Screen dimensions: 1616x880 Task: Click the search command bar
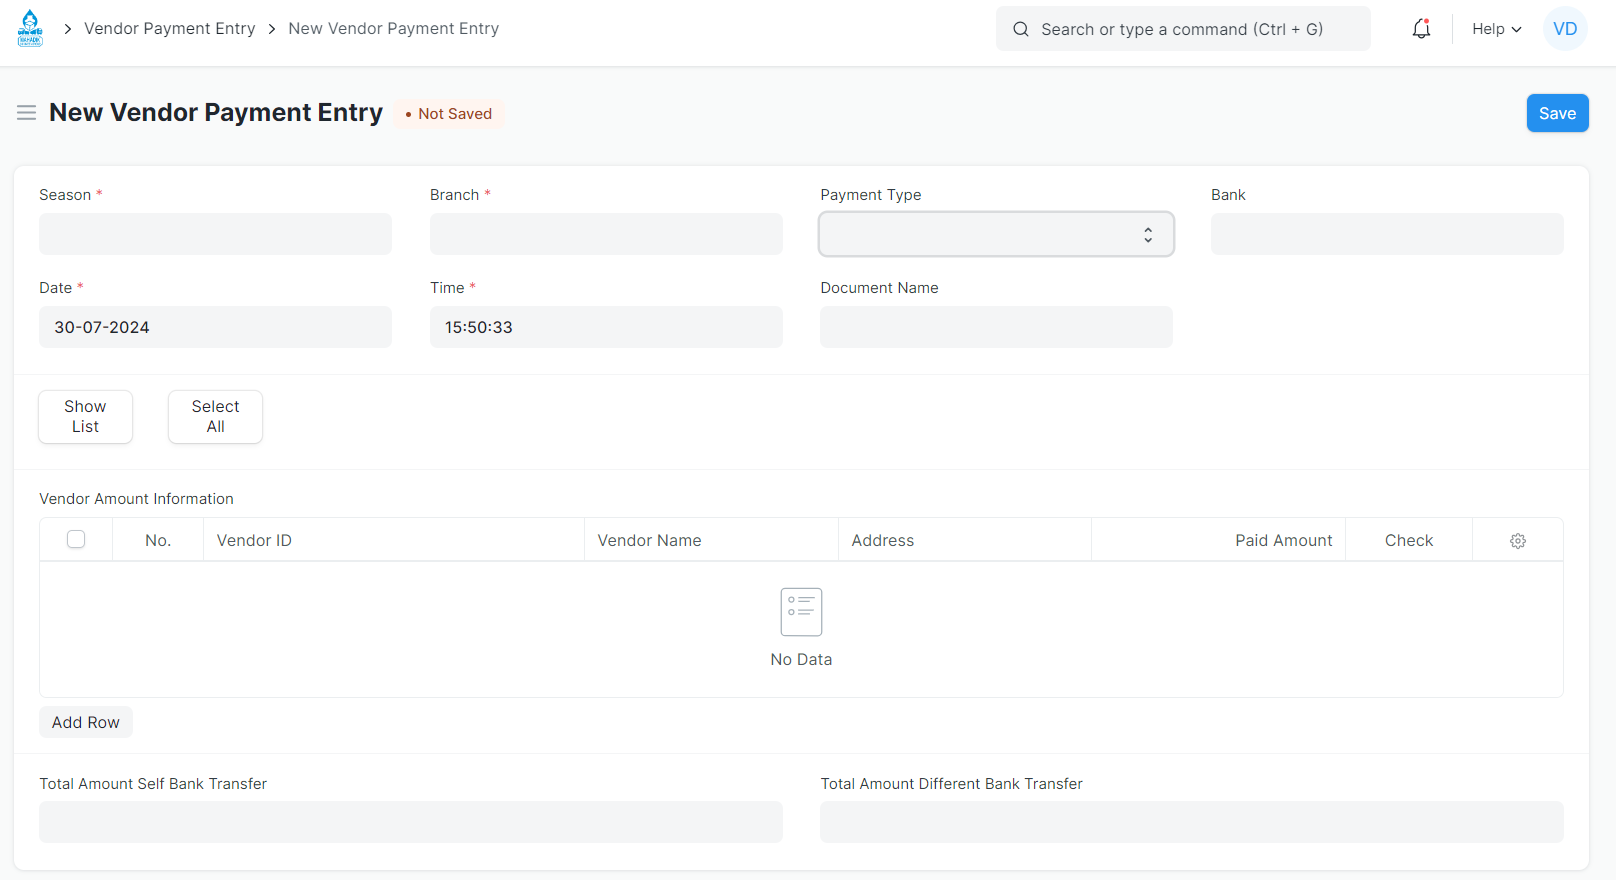1183,29
